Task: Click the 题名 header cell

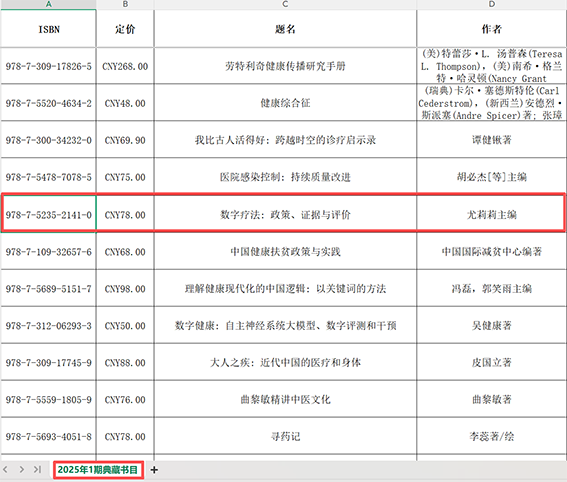Action: (x=285, y=29)
